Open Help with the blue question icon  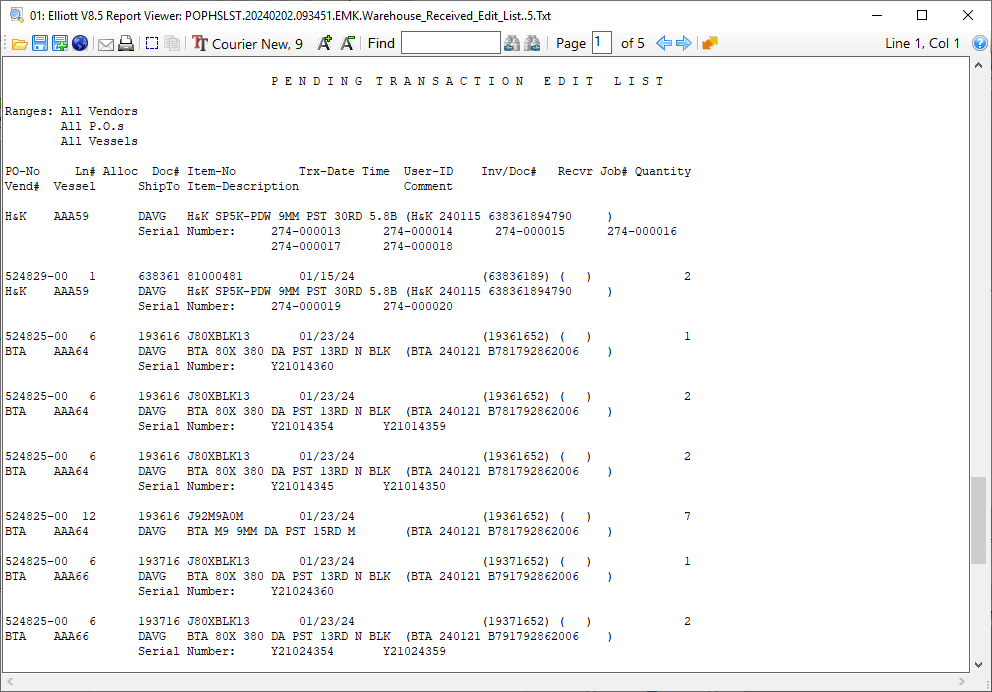[x=979, y=43]
